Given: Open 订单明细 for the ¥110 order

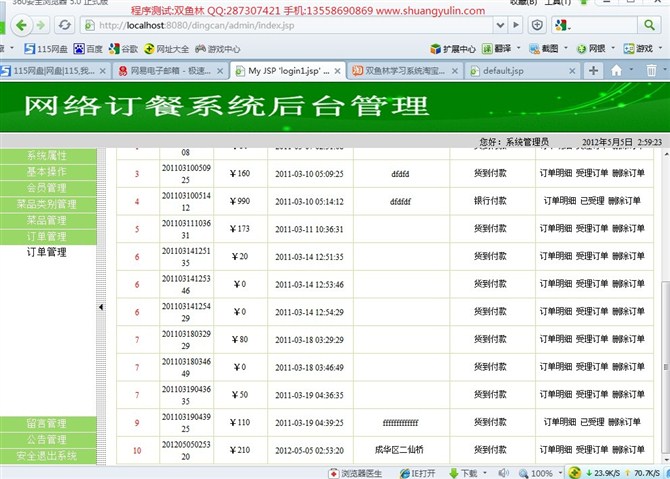Looking at the screenshot, I should (560, 422).
